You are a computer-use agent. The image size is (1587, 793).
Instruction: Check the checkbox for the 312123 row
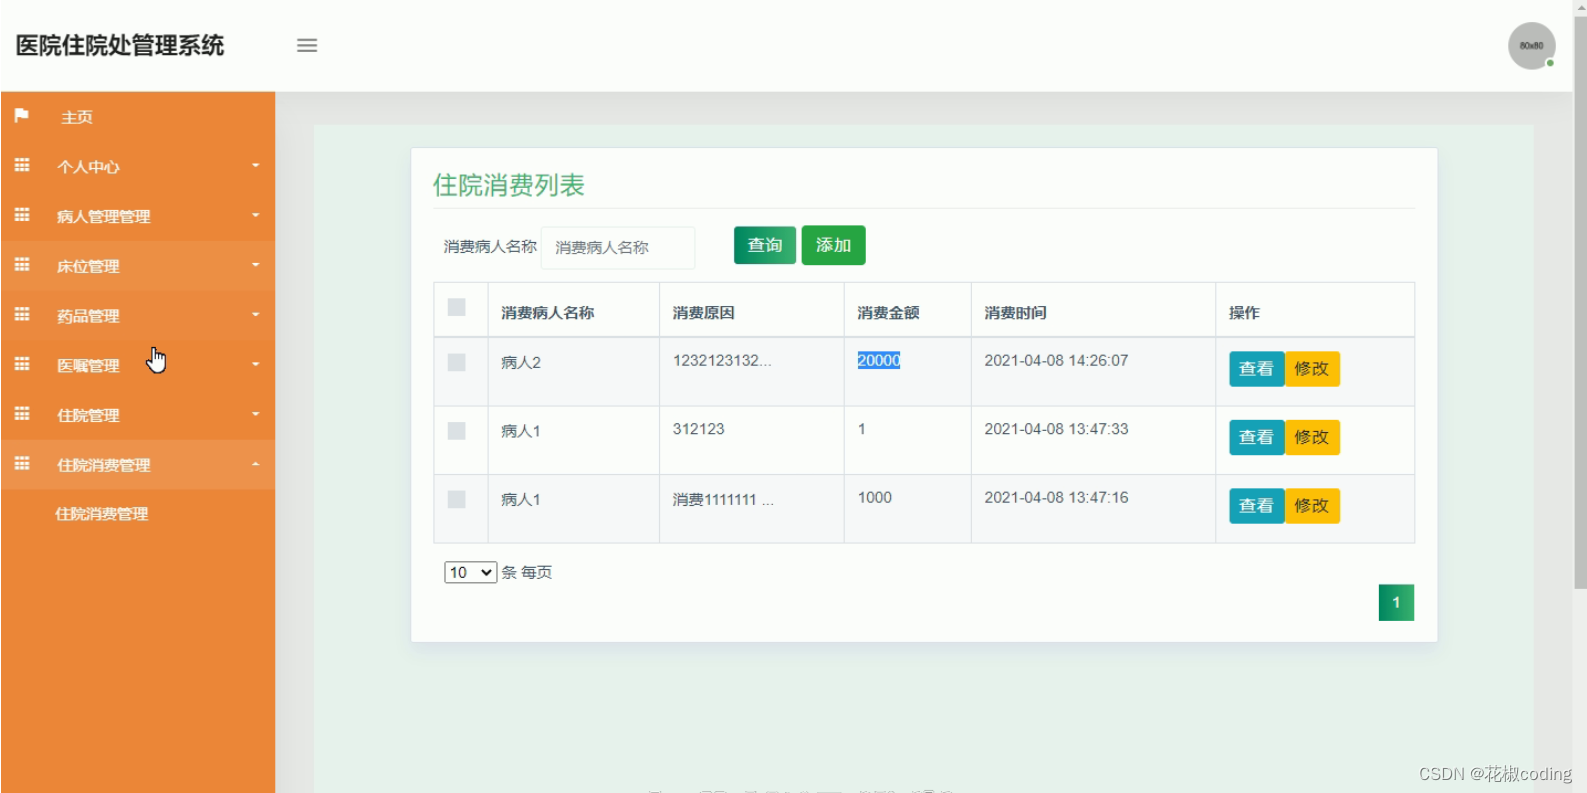tap(457, 431)
